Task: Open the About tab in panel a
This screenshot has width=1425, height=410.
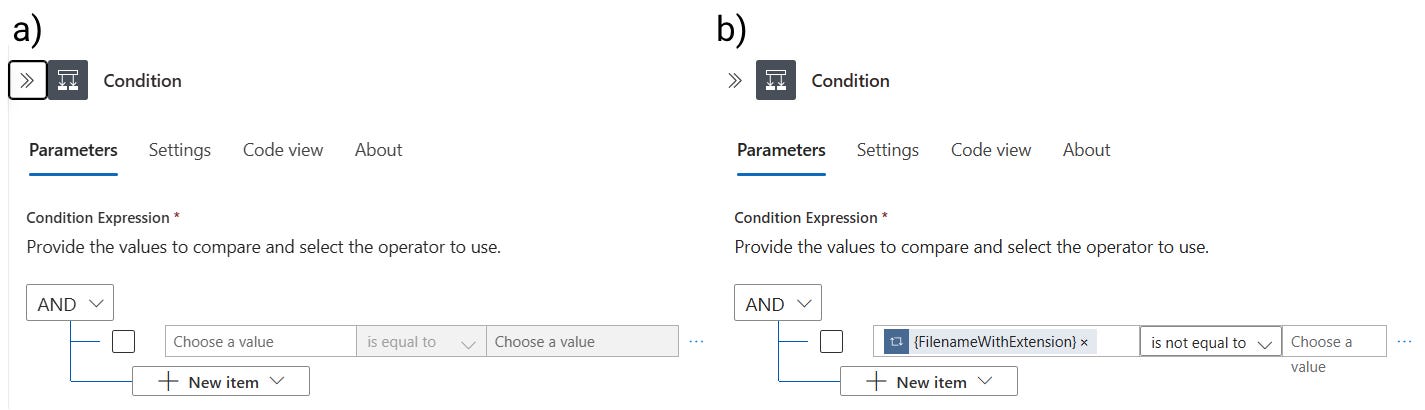Action: [378, 150]
